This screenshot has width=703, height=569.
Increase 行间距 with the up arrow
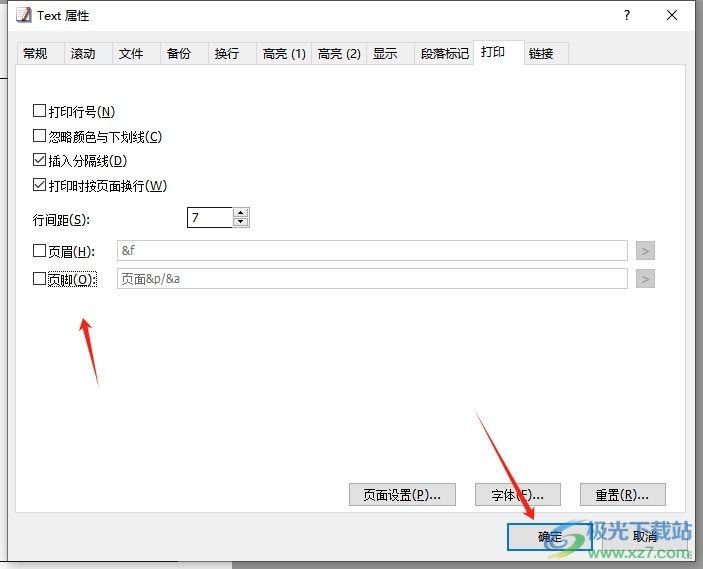coord(241,213)
